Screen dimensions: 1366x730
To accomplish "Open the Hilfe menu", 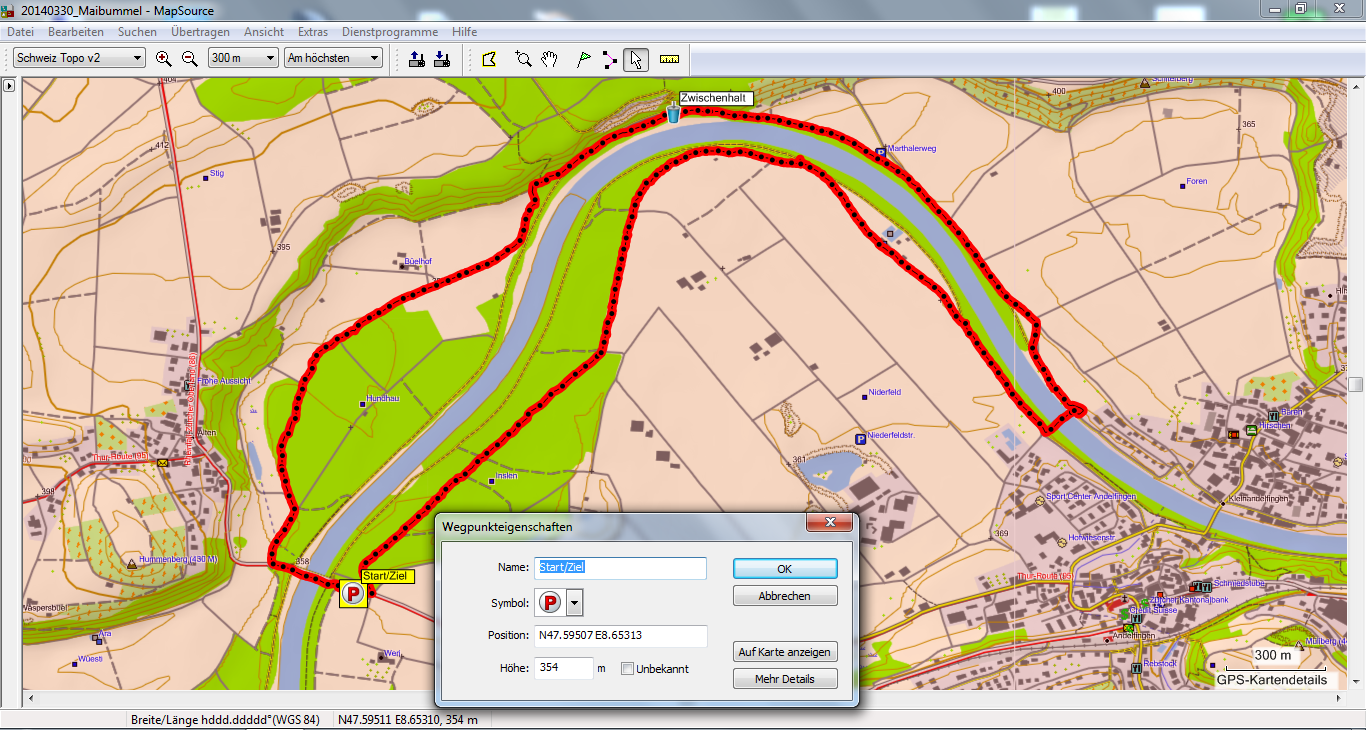I will coord(464,32).
